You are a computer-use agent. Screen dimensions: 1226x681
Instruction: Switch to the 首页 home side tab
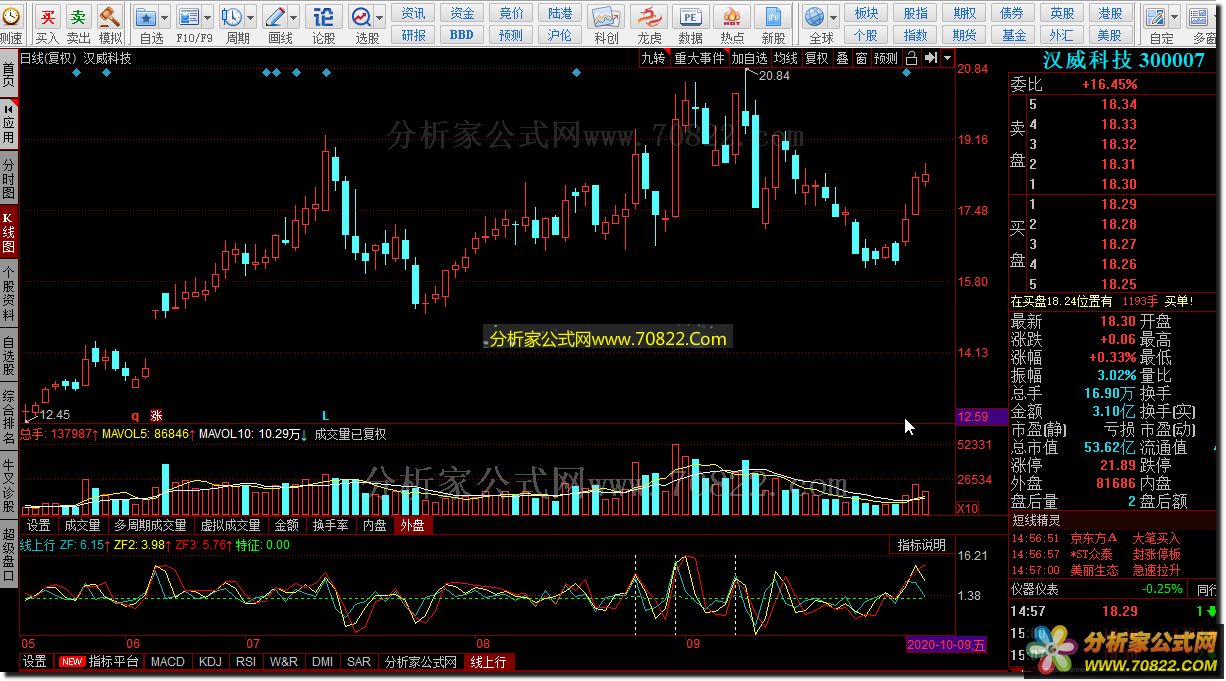pyautogui.click(x=9, y=73)
